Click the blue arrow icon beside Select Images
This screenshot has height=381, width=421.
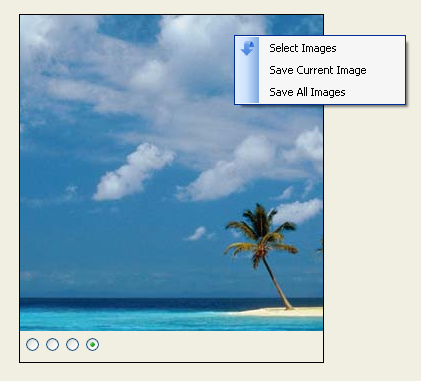(x=247, y=48)
